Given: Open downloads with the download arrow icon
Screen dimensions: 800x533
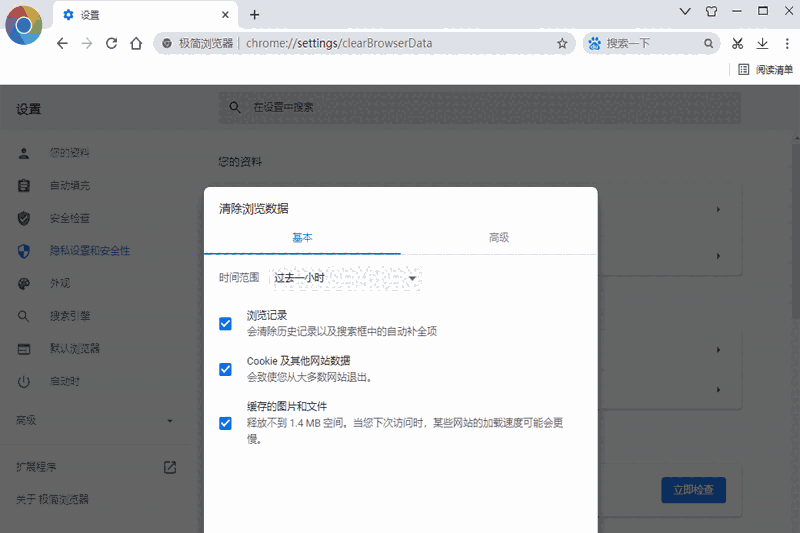Looking at the screenshot, I should tap(762, 43).
